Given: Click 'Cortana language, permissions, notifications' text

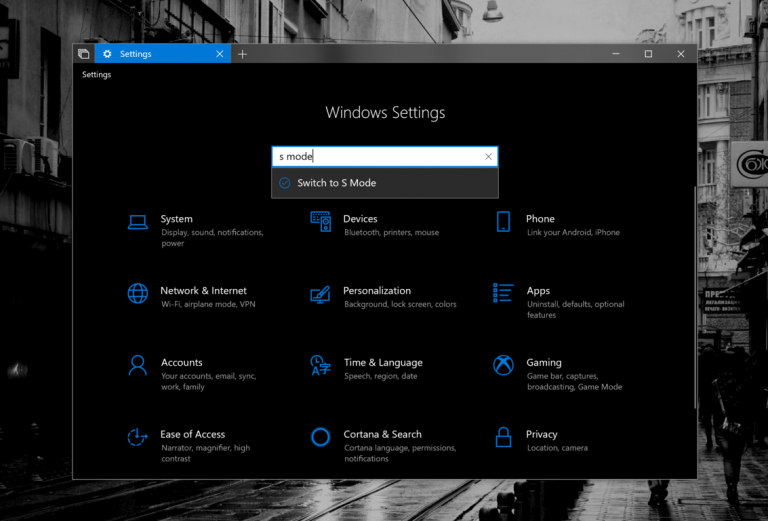Looking at the screenshot, I should click(400, 453).
